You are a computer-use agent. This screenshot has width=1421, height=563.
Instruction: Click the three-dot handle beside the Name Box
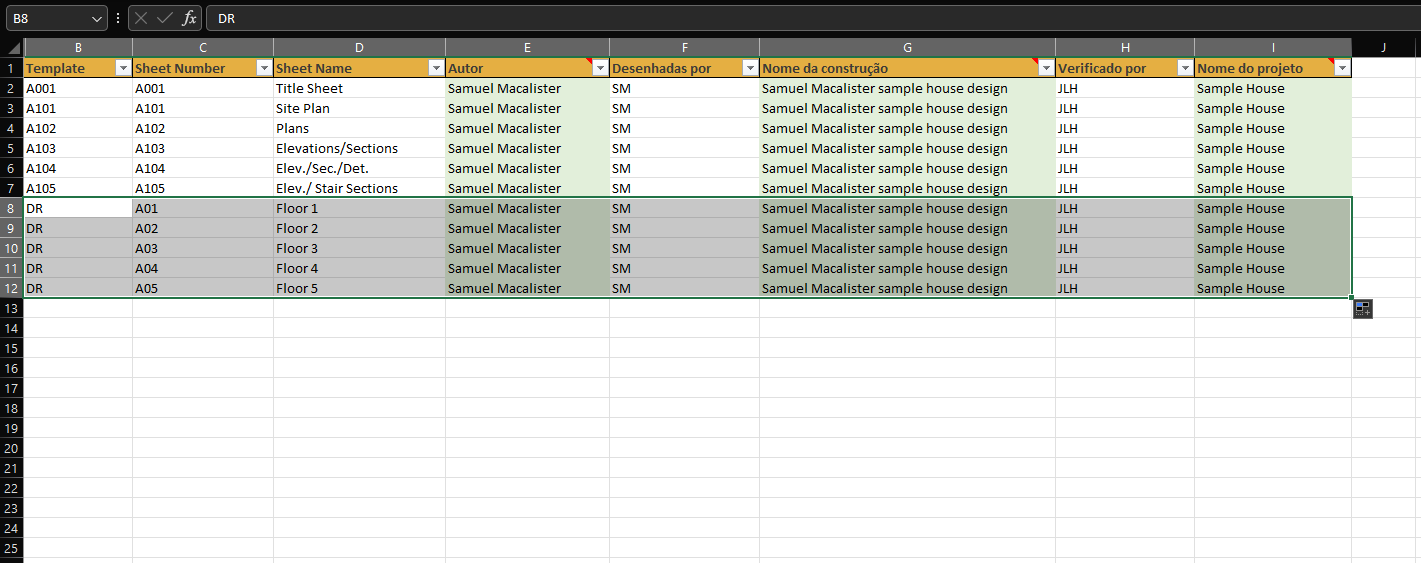click(x=119, y=18)
